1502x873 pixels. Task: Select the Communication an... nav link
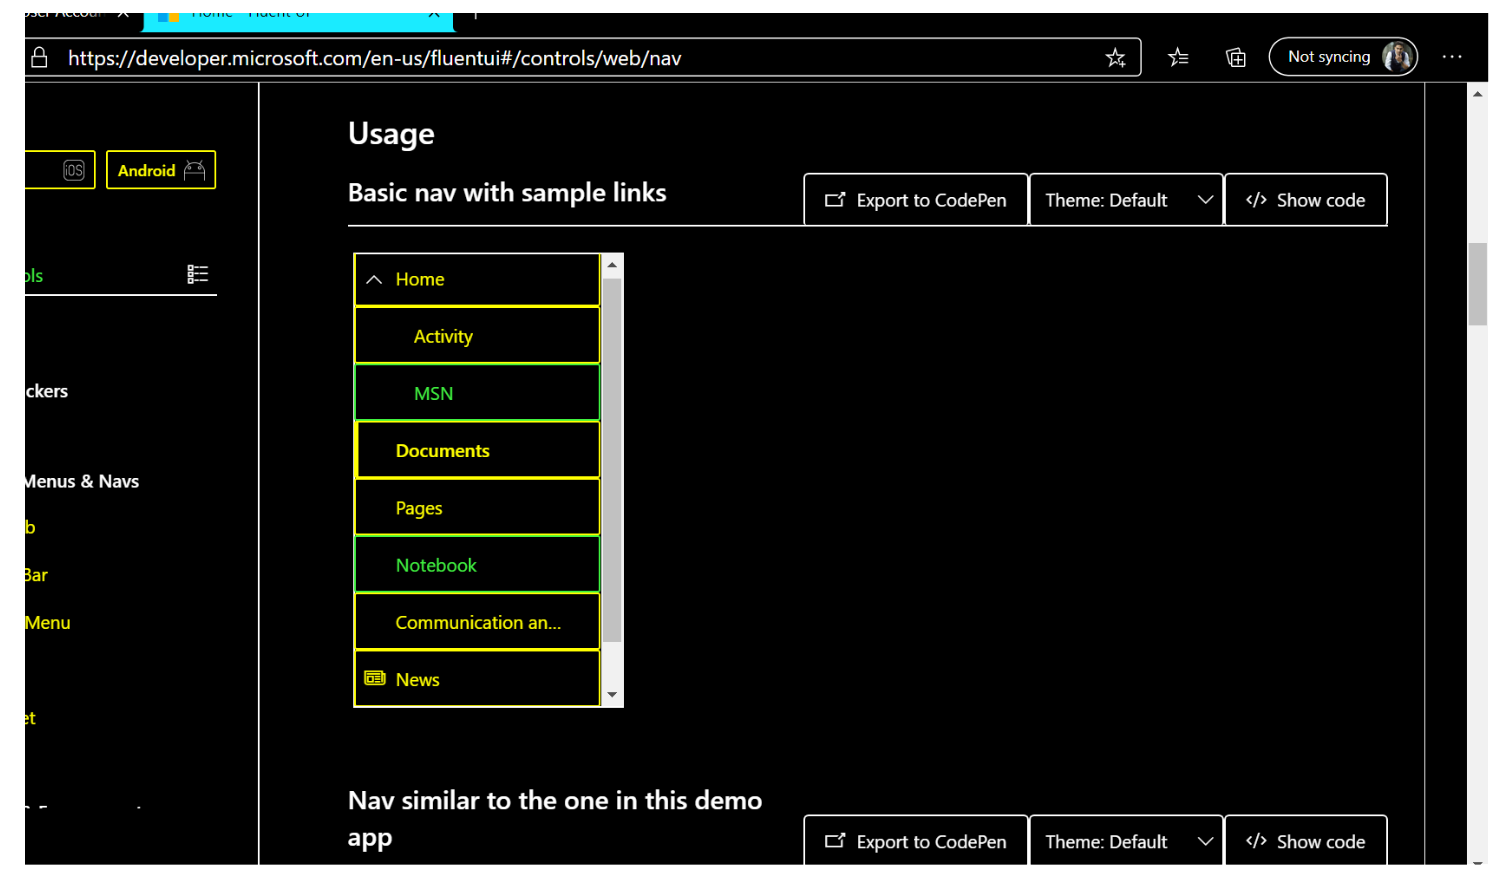point(477,622)
